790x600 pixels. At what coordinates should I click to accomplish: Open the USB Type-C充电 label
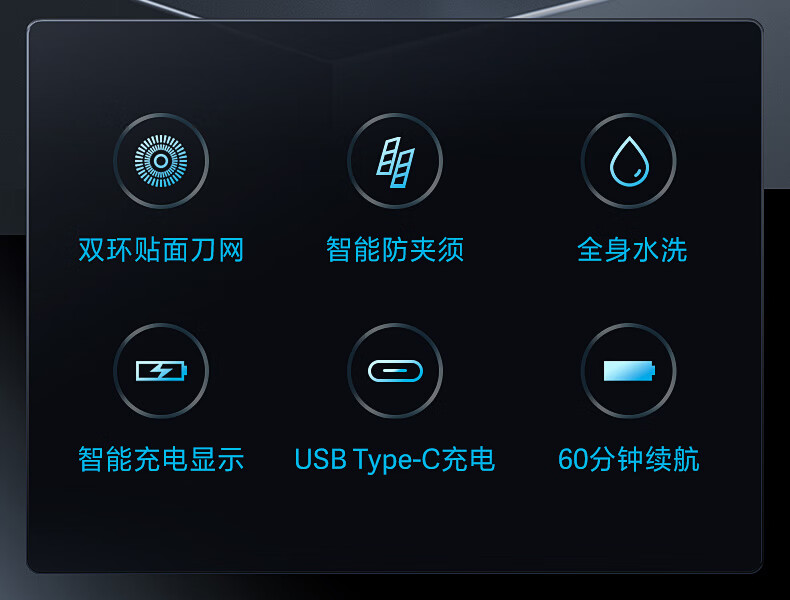(x=394, y=459)
